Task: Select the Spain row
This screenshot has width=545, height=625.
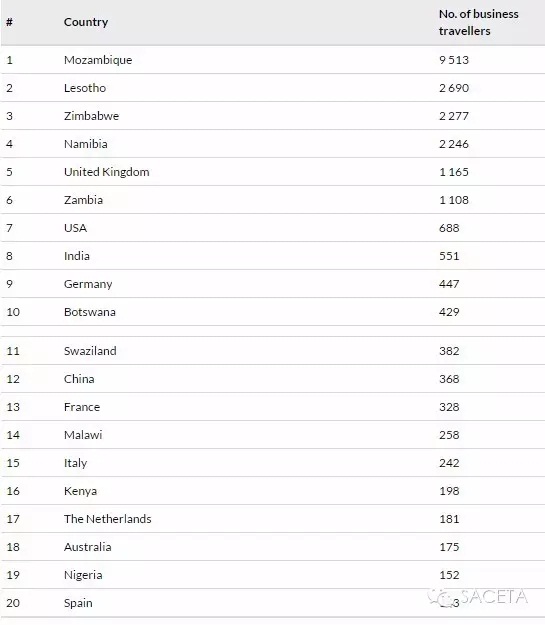Action: (273, 603)
